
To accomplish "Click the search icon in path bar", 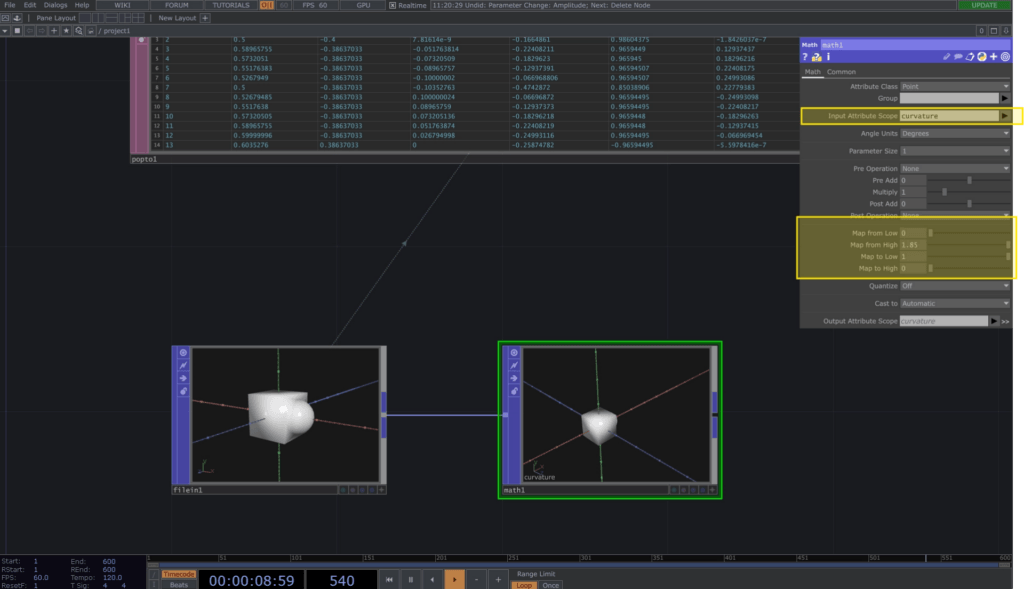I will click(x=78, y=31).
